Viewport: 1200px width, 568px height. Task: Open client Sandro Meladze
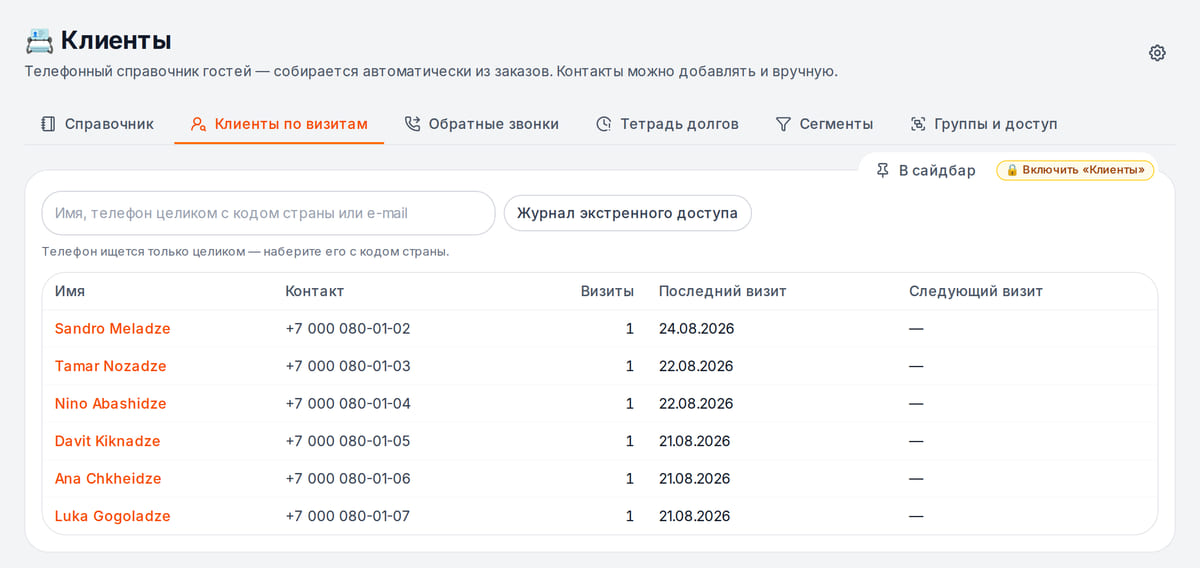(x=112, y=328)
